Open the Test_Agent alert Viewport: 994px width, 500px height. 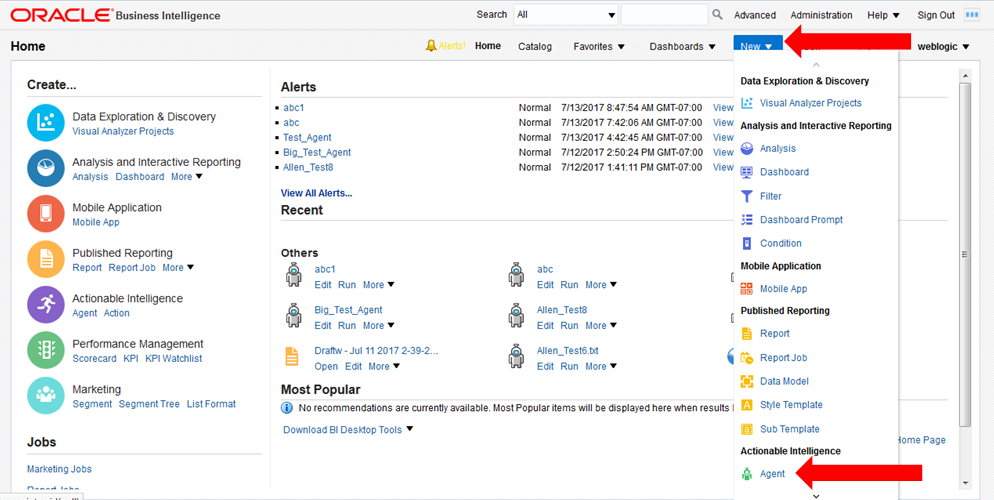[x=307, y=138]
